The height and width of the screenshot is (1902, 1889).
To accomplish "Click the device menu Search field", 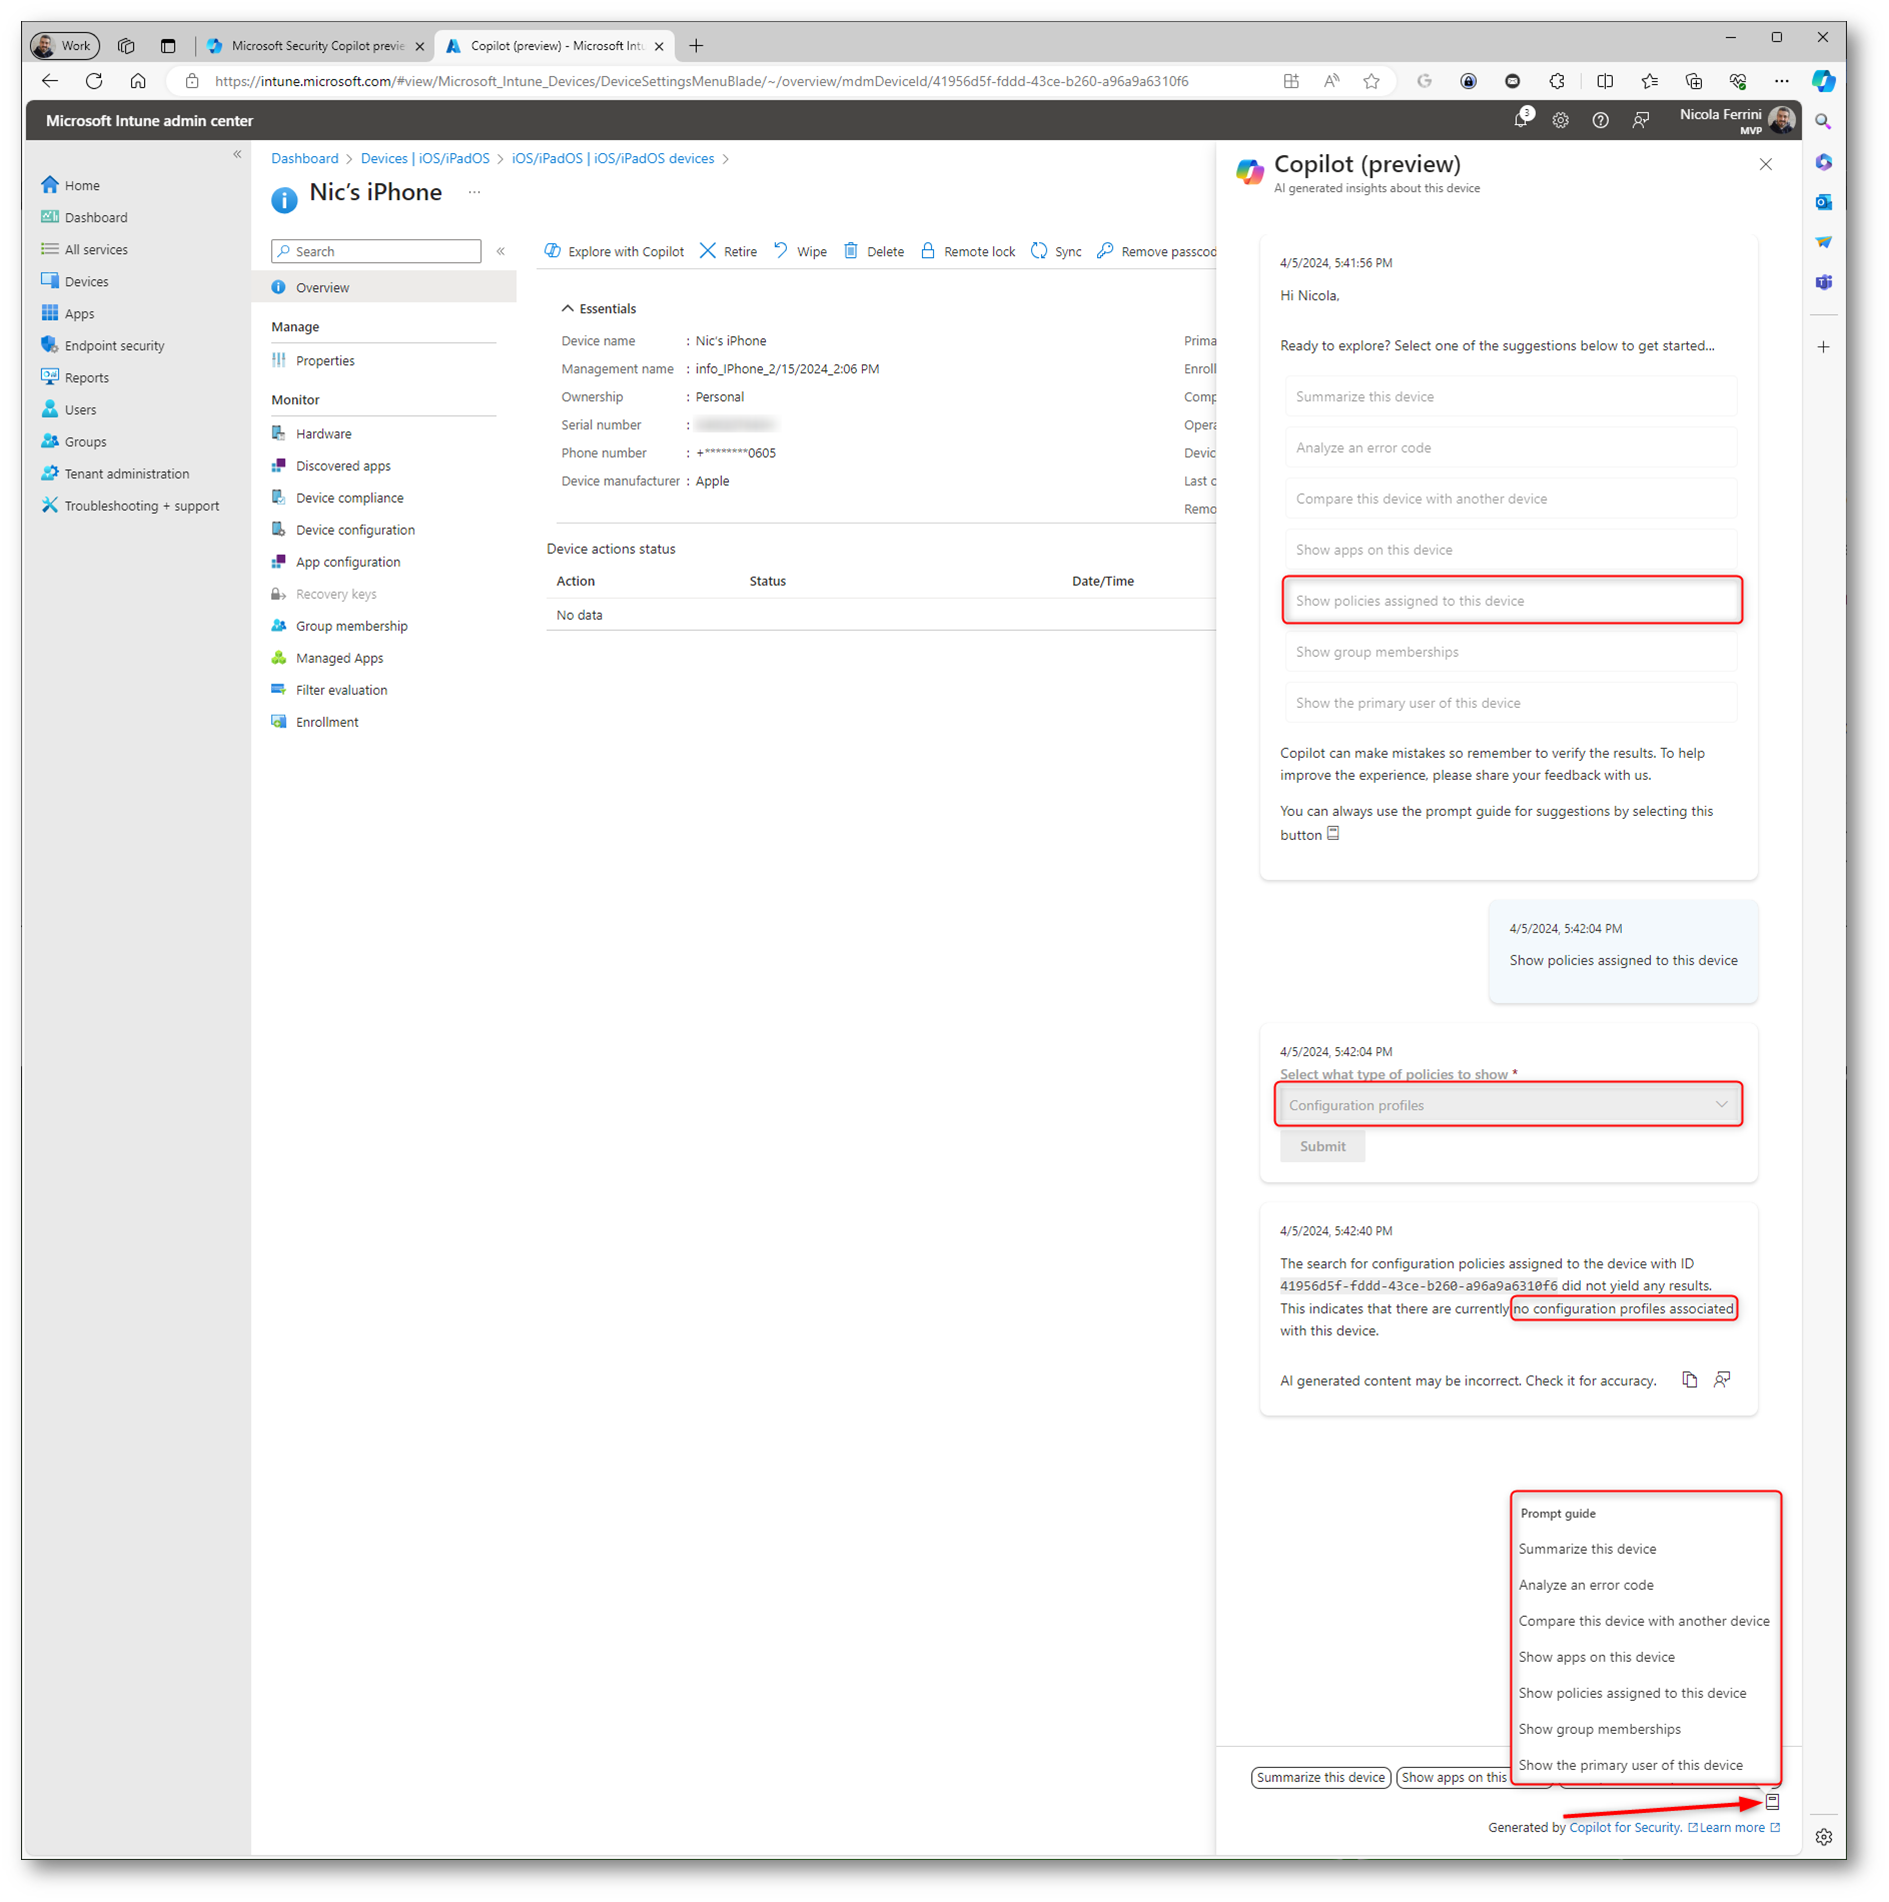I will pos(376,251).
